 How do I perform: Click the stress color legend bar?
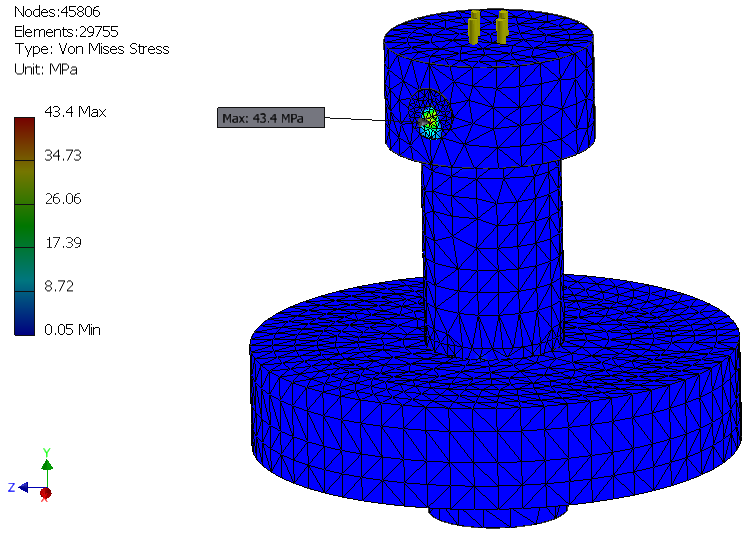25,226
